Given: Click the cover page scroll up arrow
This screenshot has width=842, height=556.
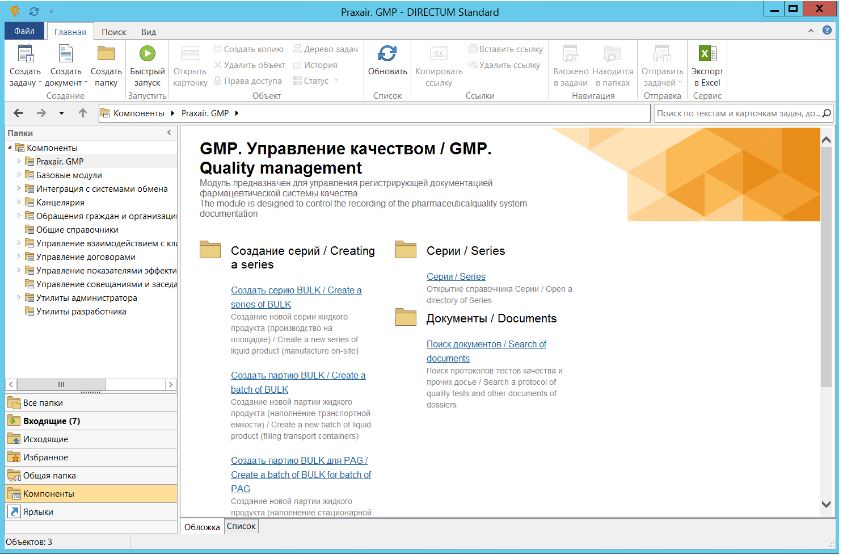Looking at the screenshot, I should click(x=826, y=140).
